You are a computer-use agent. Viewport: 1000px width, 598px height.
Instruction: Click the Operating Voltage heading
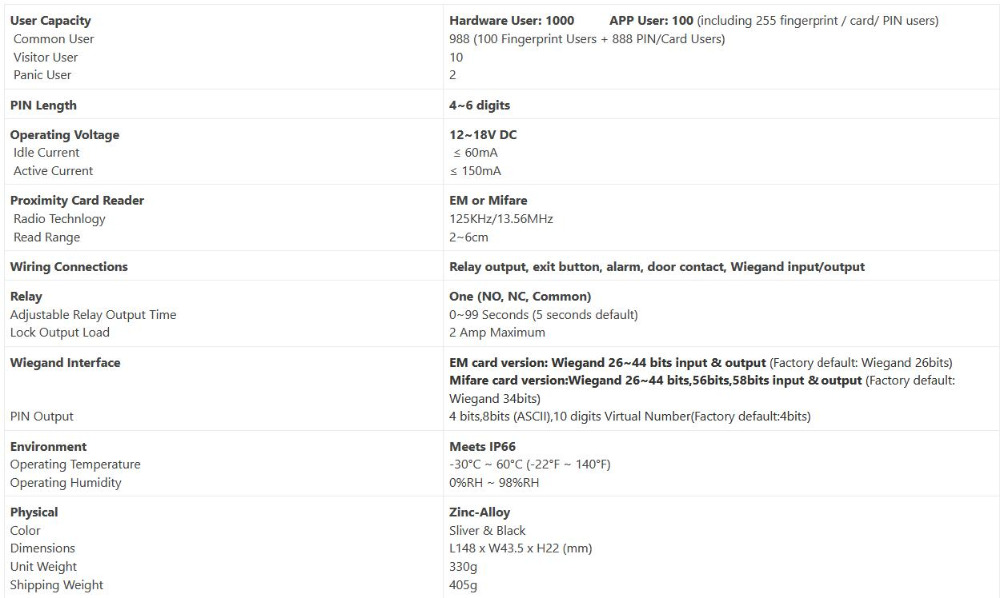(64, 135)
